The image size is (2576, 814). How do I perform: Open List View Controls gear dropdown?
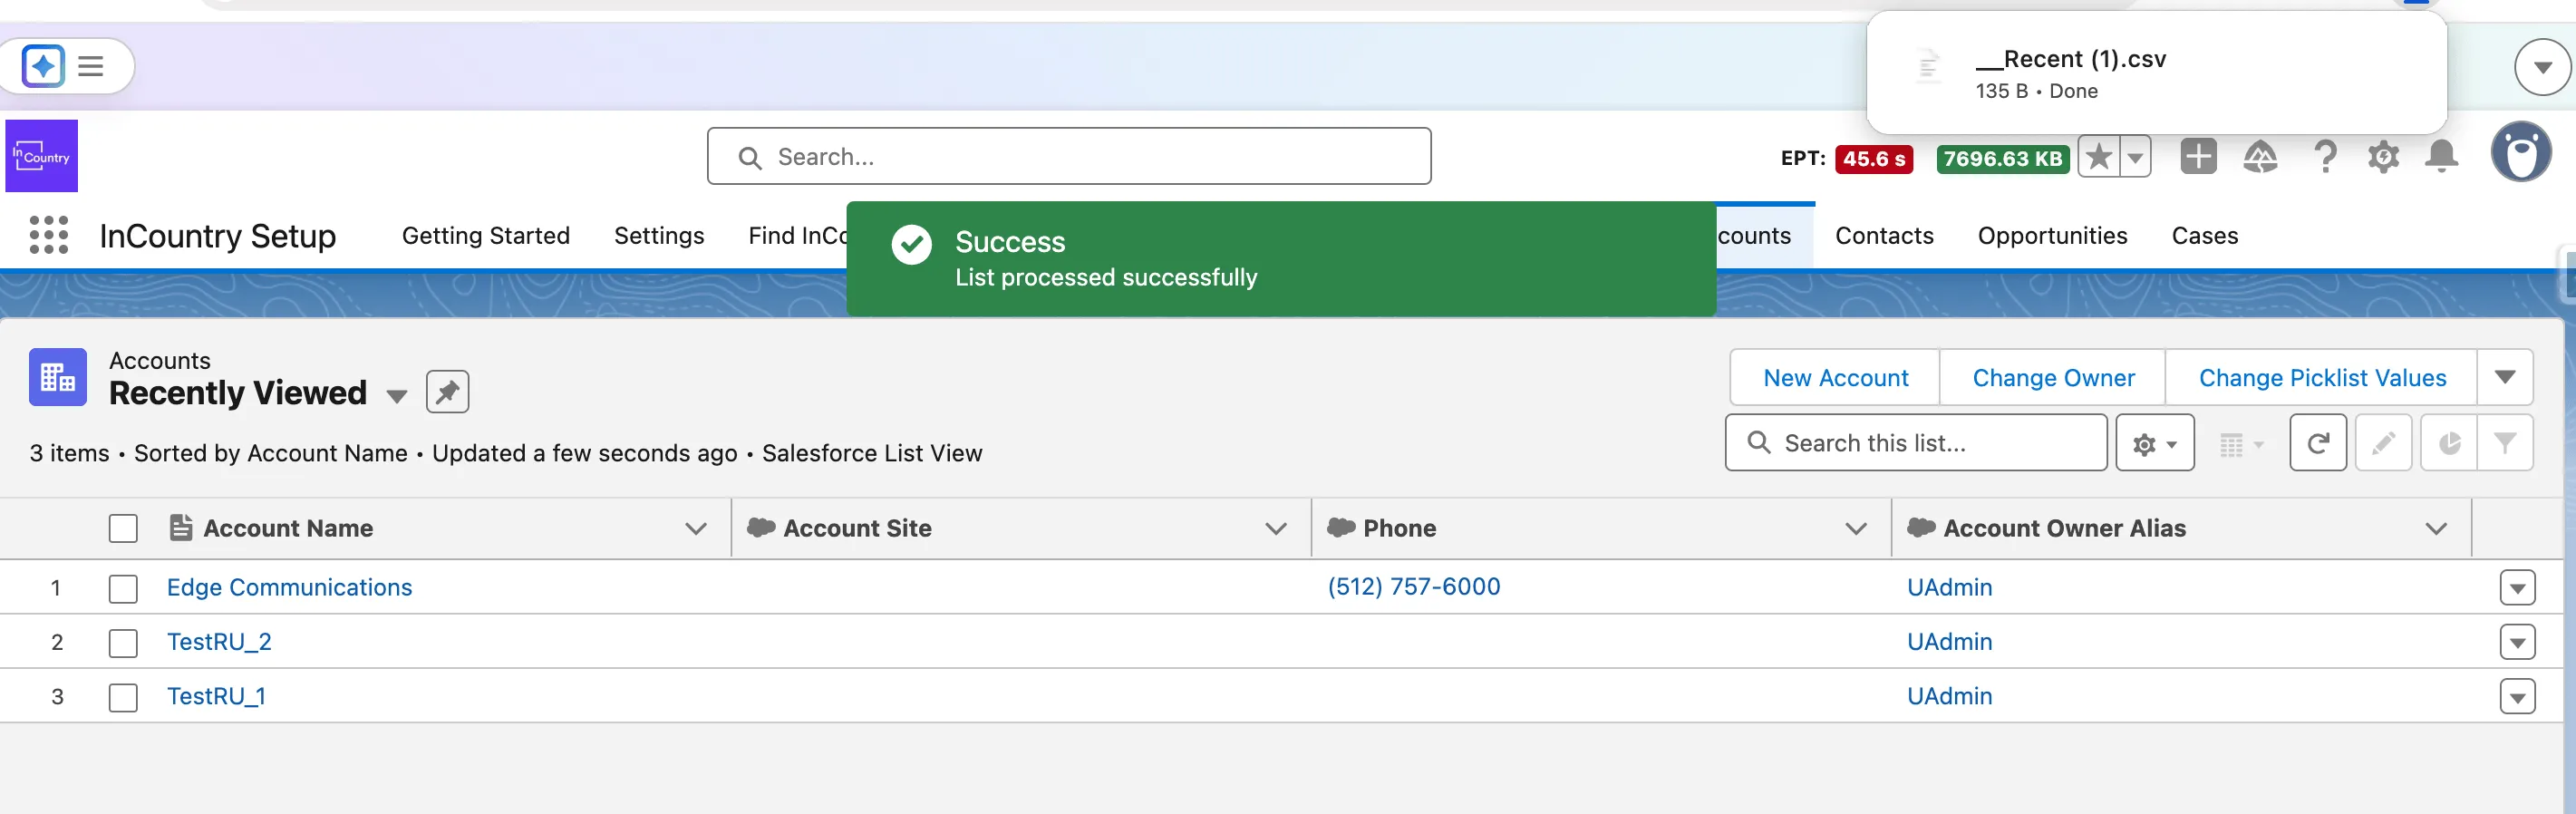pyautogui.click(x=2154, y=443)
